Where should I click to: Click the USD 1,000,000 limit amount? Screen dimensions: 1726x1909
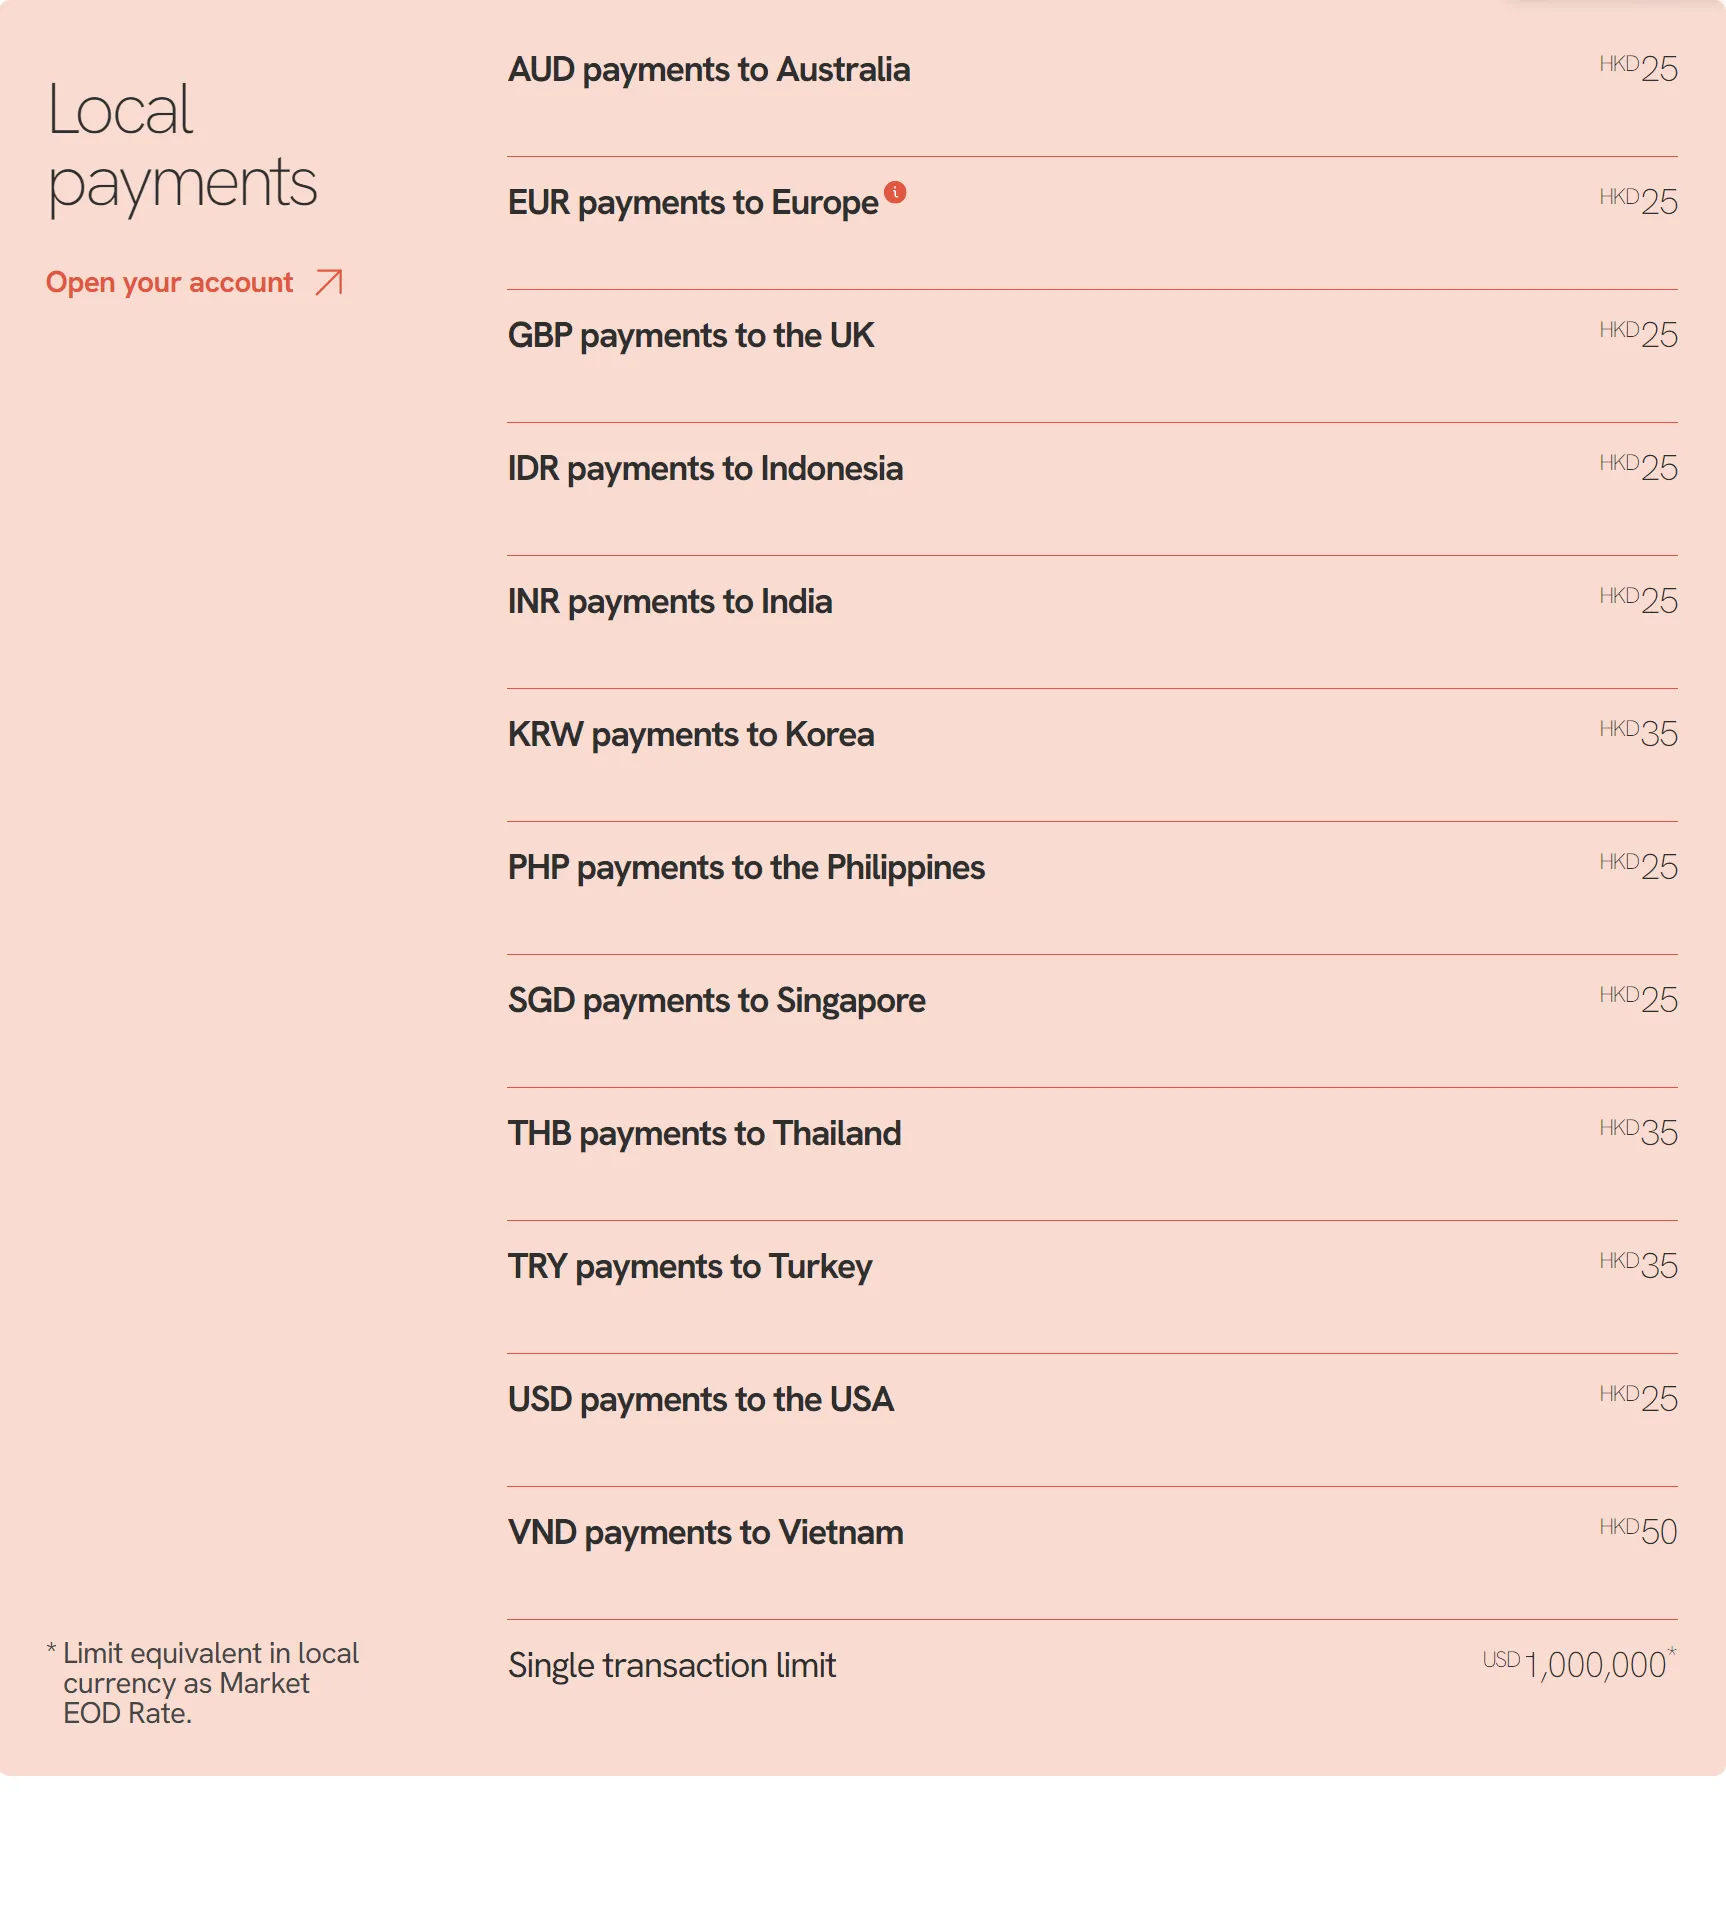point(1579,1664)
